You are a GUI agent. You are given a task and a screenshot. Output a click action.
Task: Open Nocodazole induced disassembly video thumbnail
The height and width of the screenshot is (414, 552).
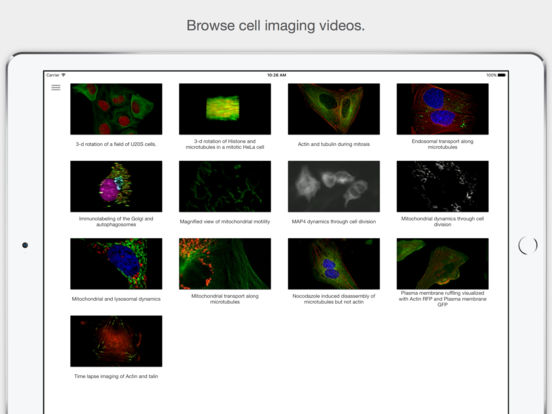334,264
